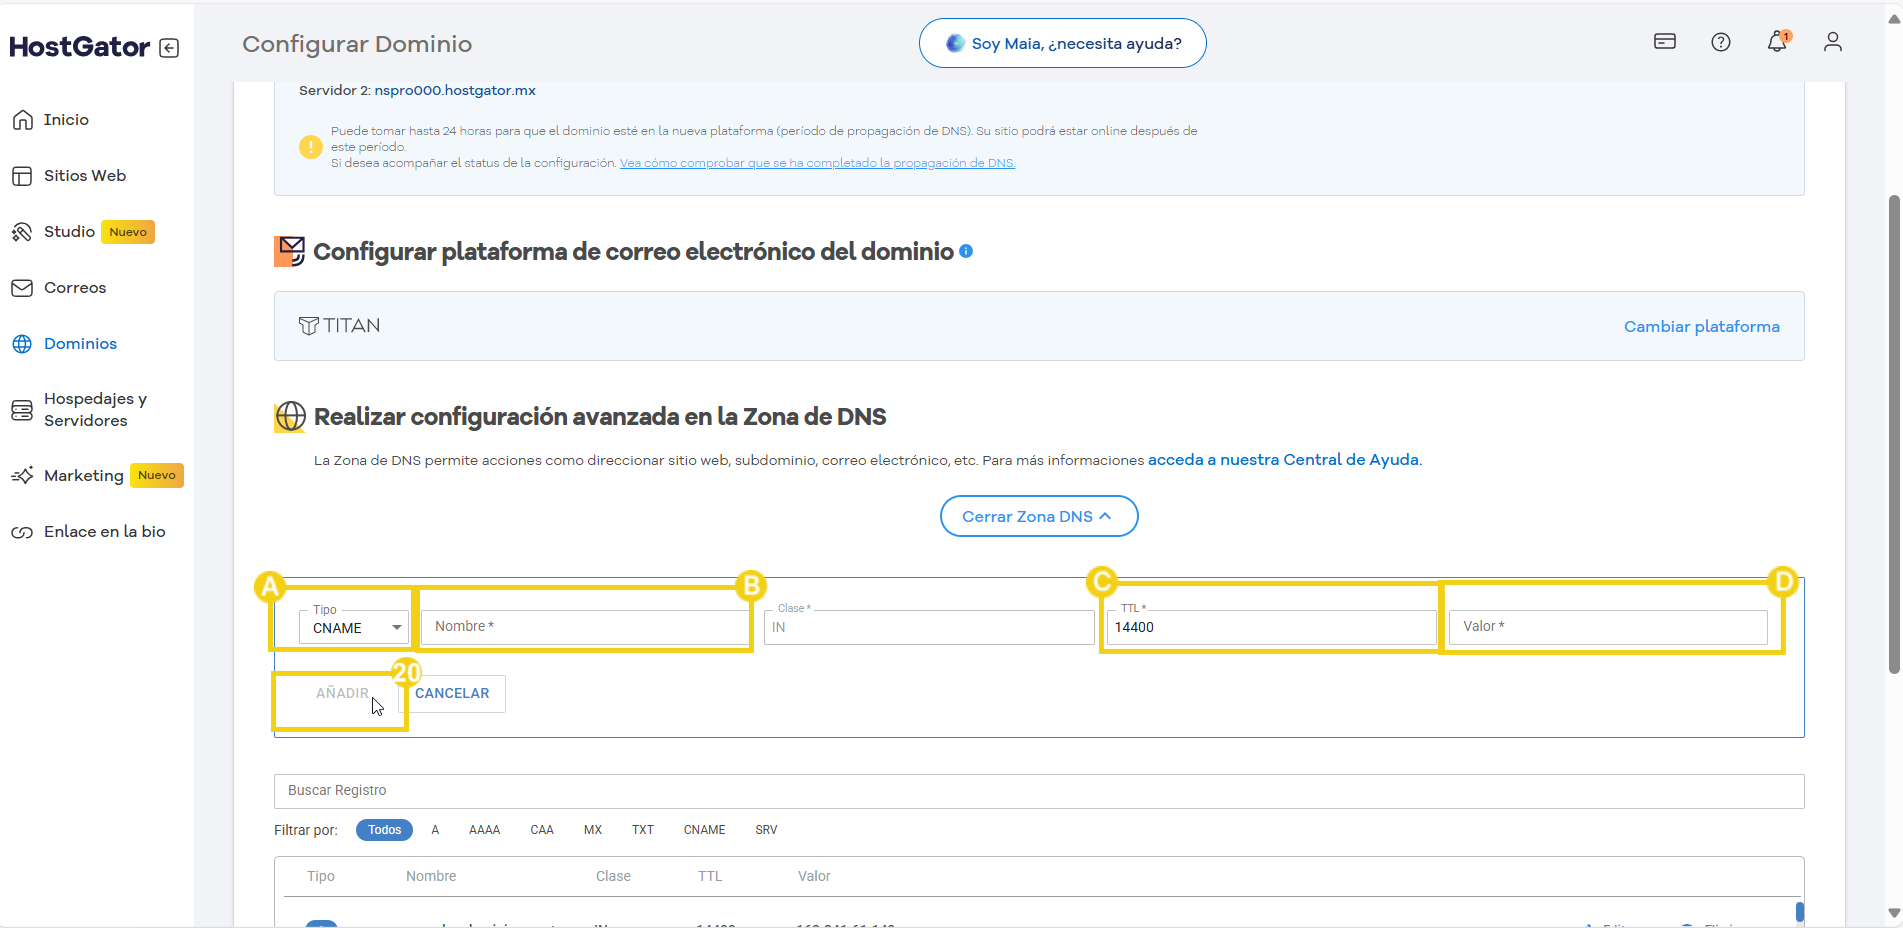Filter DNS records by MX
This screenshot has width=1903, height=928.
click(x=593, y=830)
